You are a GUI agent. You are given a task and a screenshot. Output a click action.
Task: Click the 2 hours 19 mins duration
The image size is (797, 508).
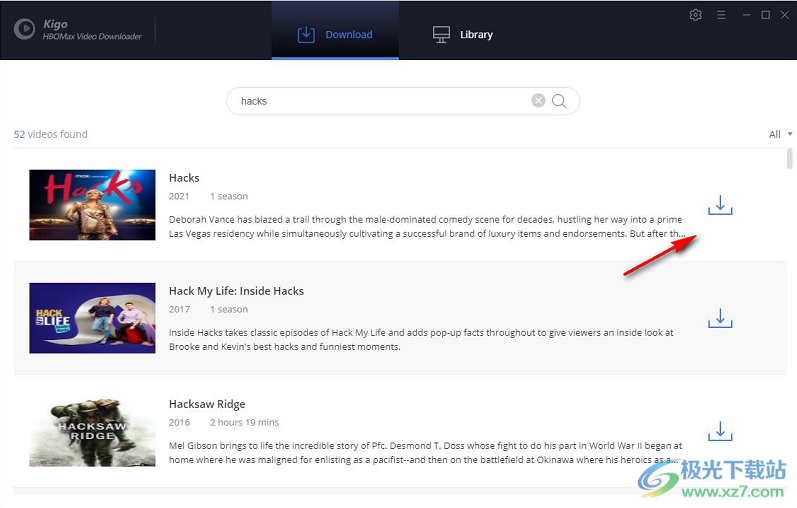pos(244,423)
